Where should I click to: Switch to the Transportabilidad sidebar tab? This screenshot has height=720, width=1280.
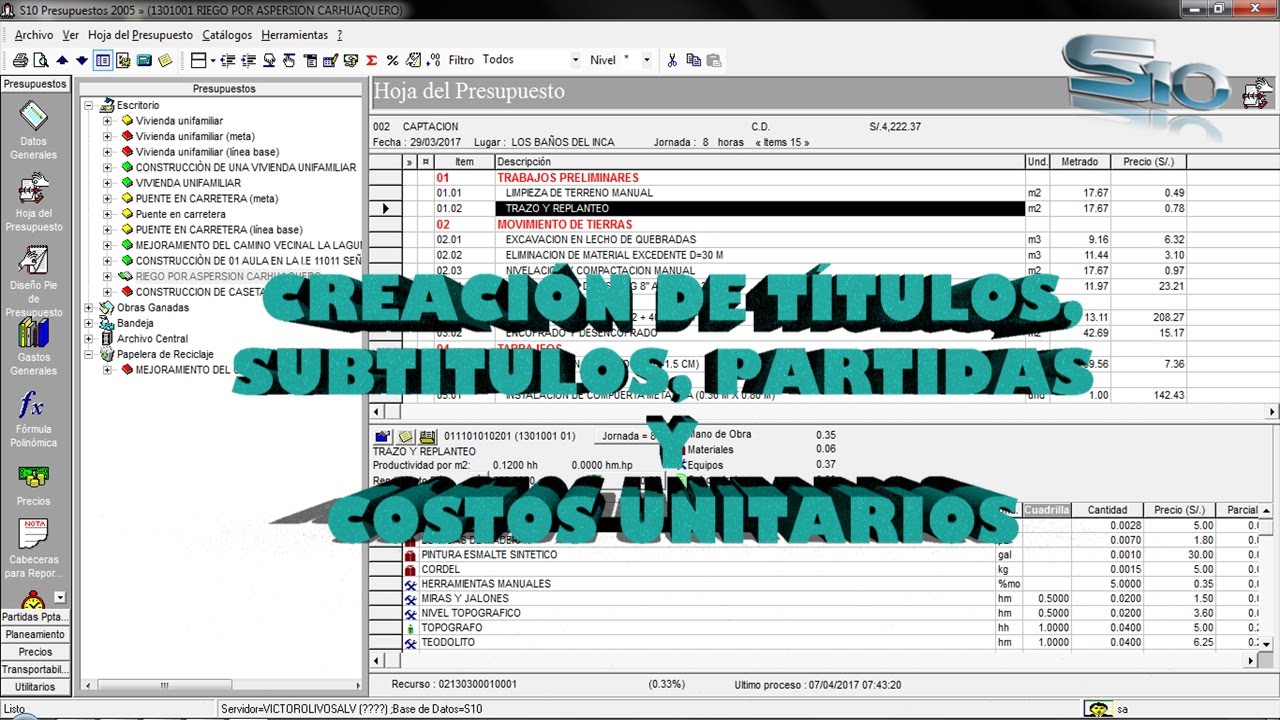point(35,669)
